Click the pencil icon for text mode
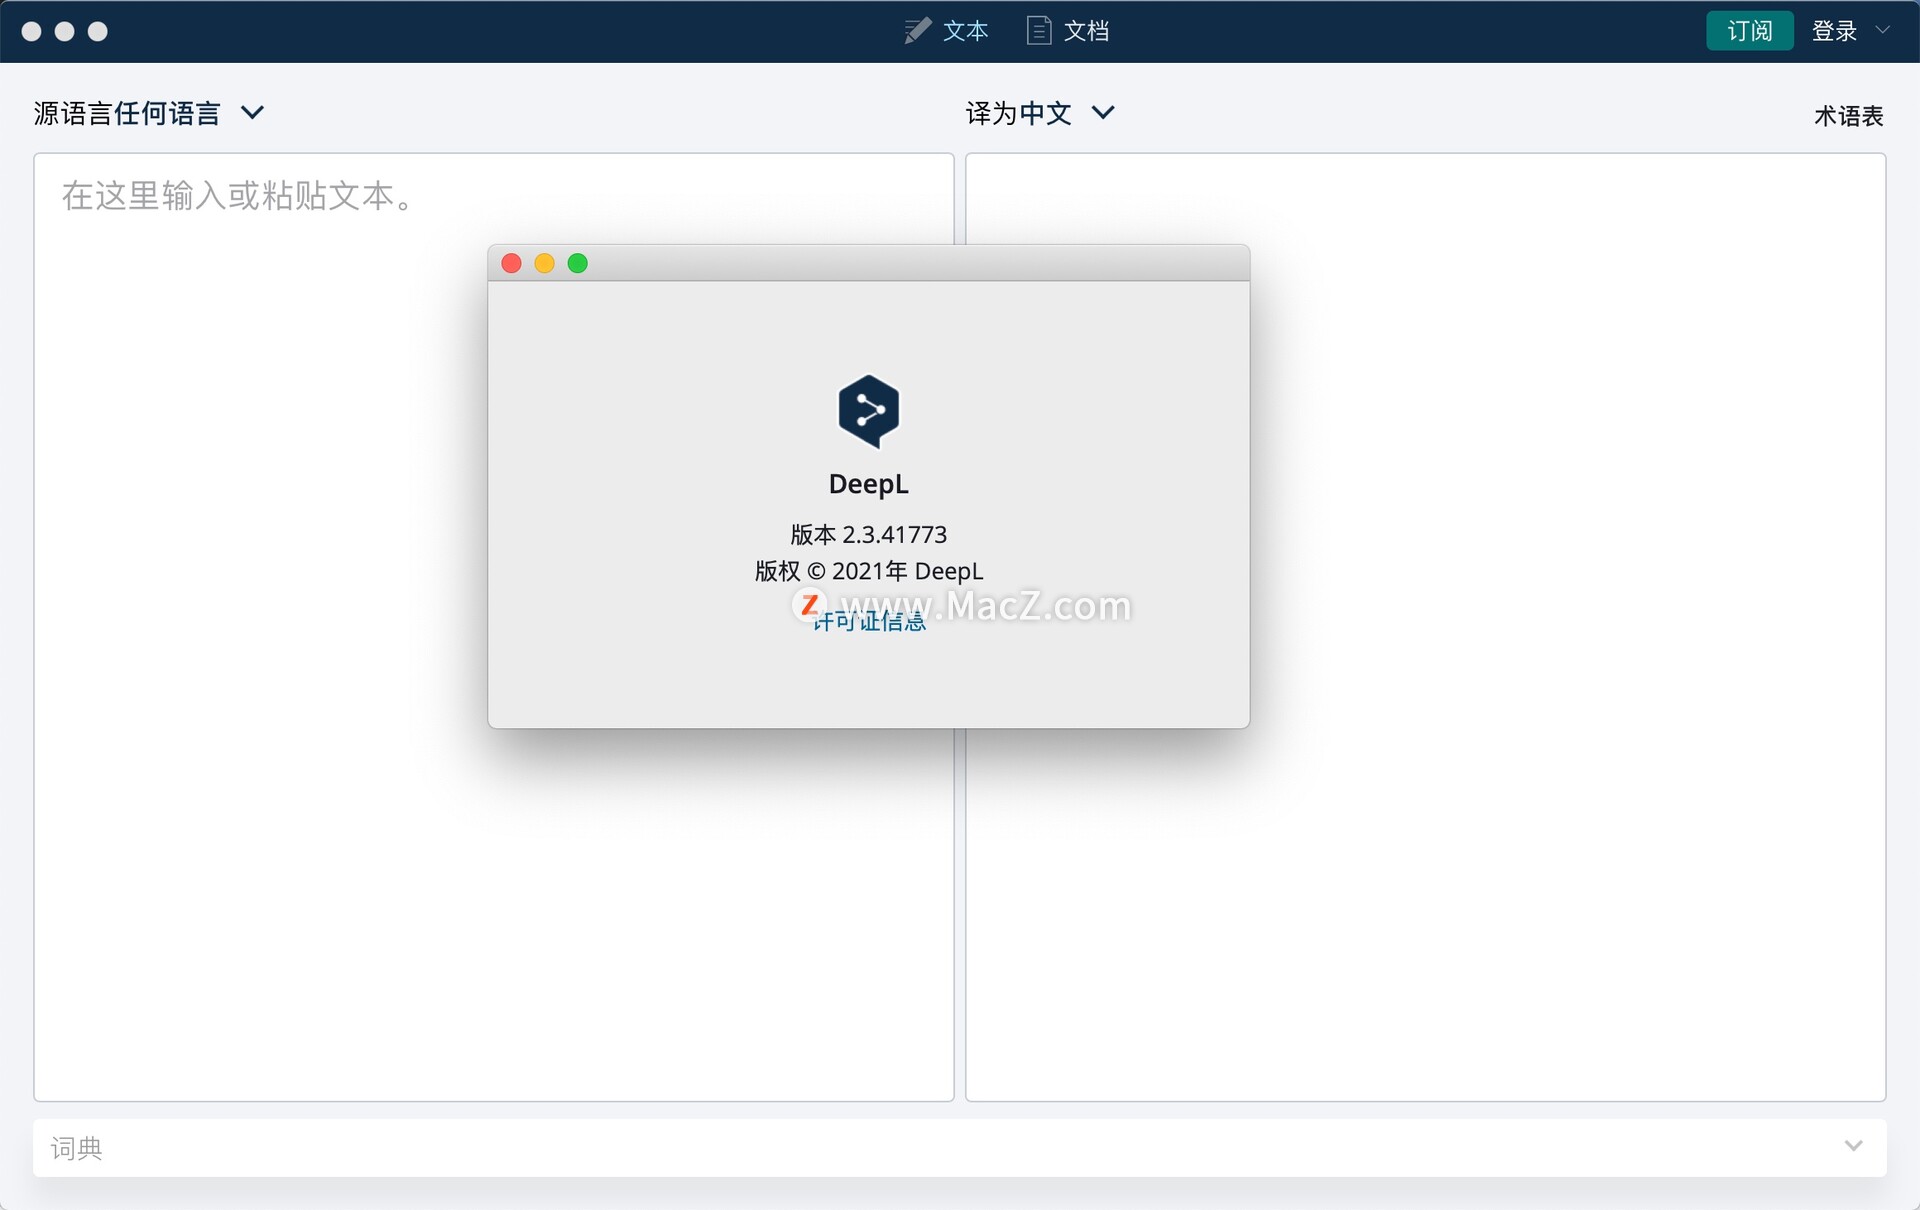The image size is (1920, 1210). pyautogui.click(x=916, y=31)
